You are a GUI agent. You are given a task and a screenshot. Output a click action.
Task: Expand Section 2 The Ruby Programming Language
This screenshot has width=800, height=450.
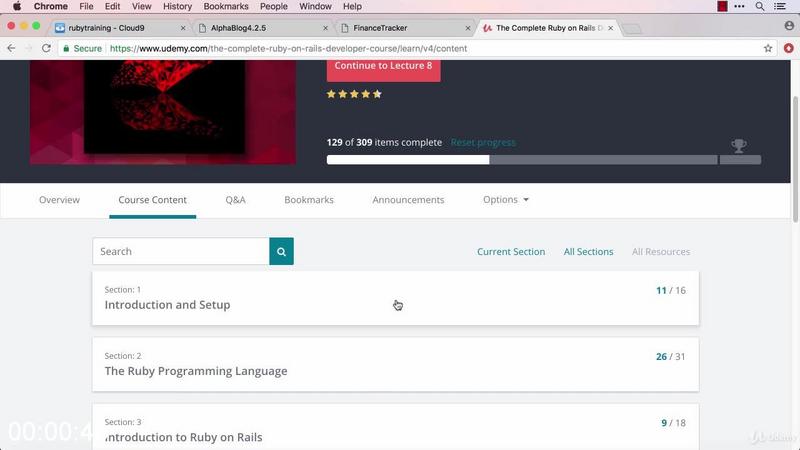click(x=395, y=364)
